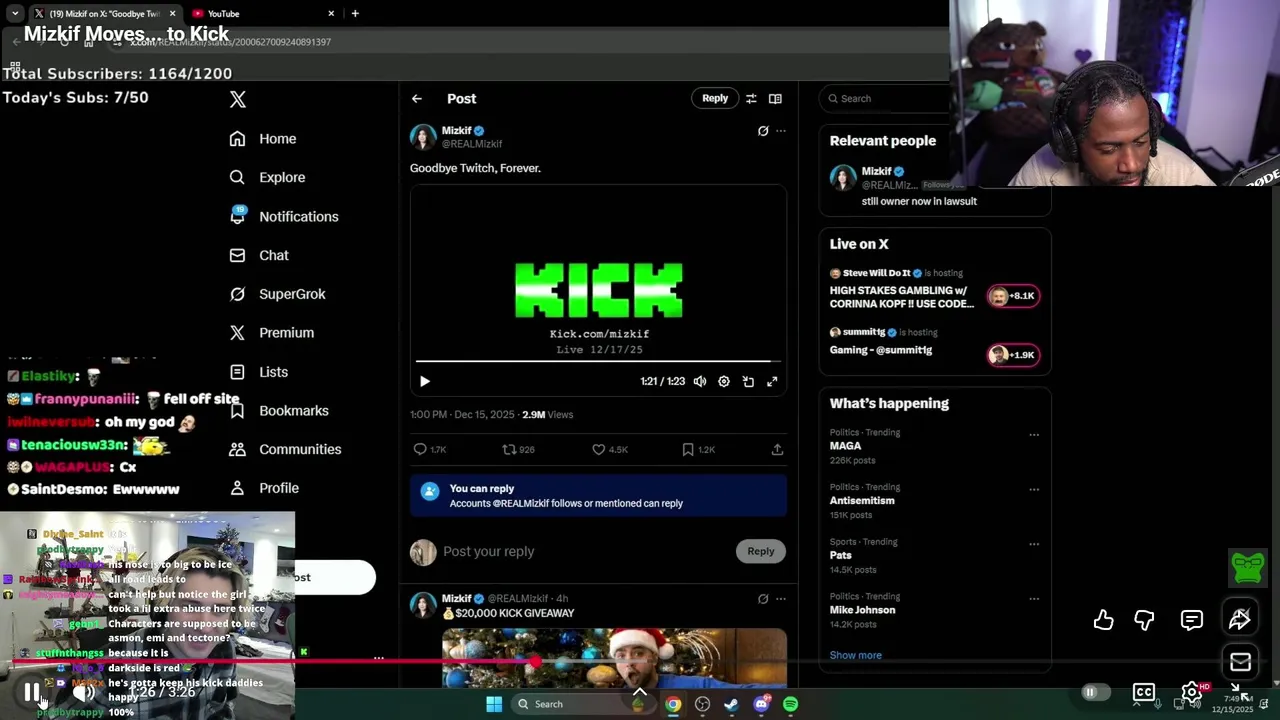Open the YouTube comments panel icon
The image size is (1280, 720).
1192,620
